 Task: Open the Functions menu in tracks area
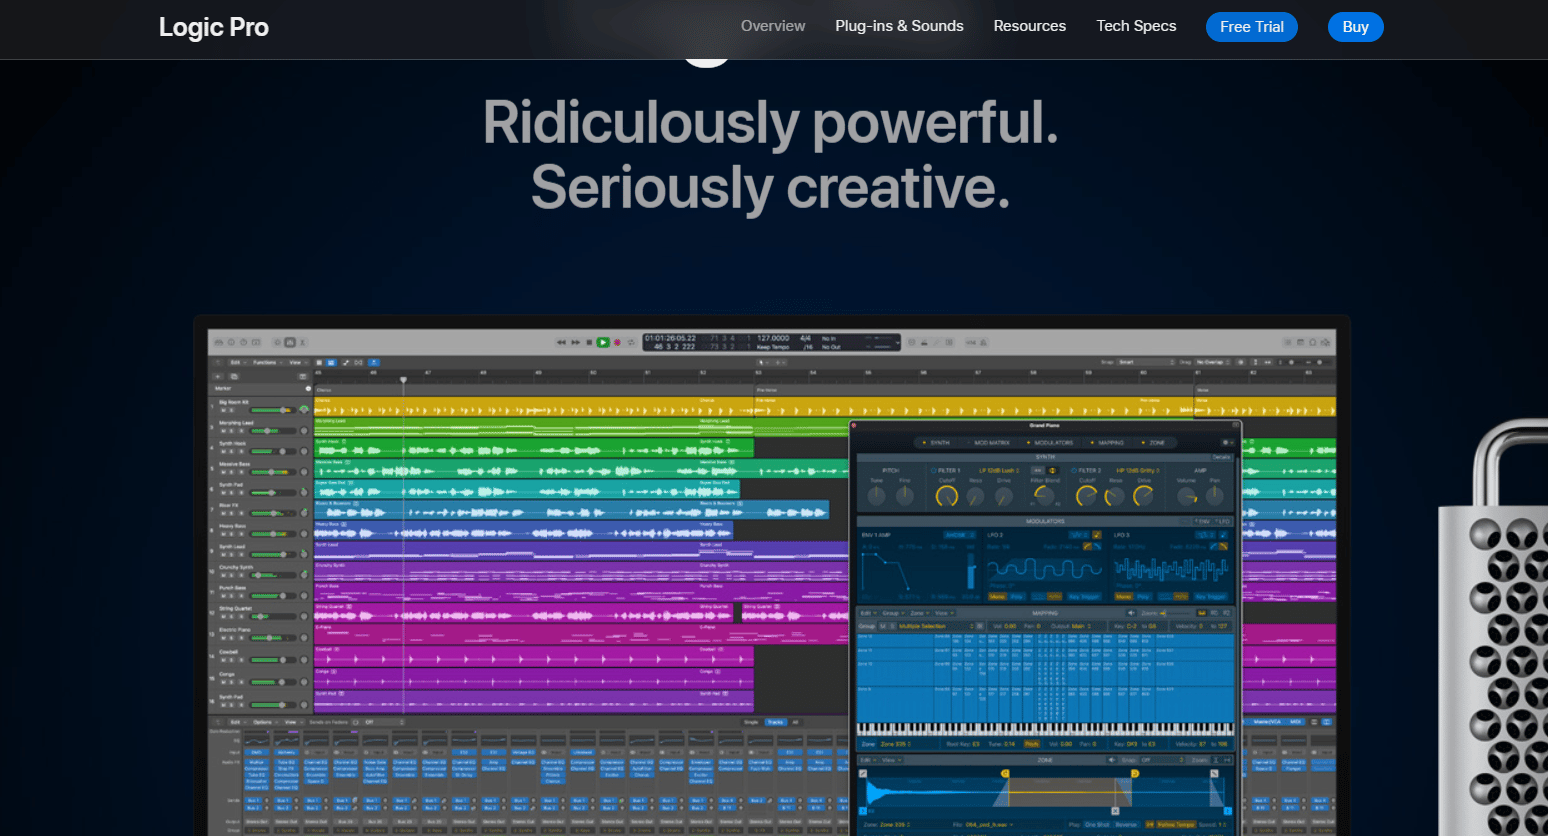click(x=267, y=362)
